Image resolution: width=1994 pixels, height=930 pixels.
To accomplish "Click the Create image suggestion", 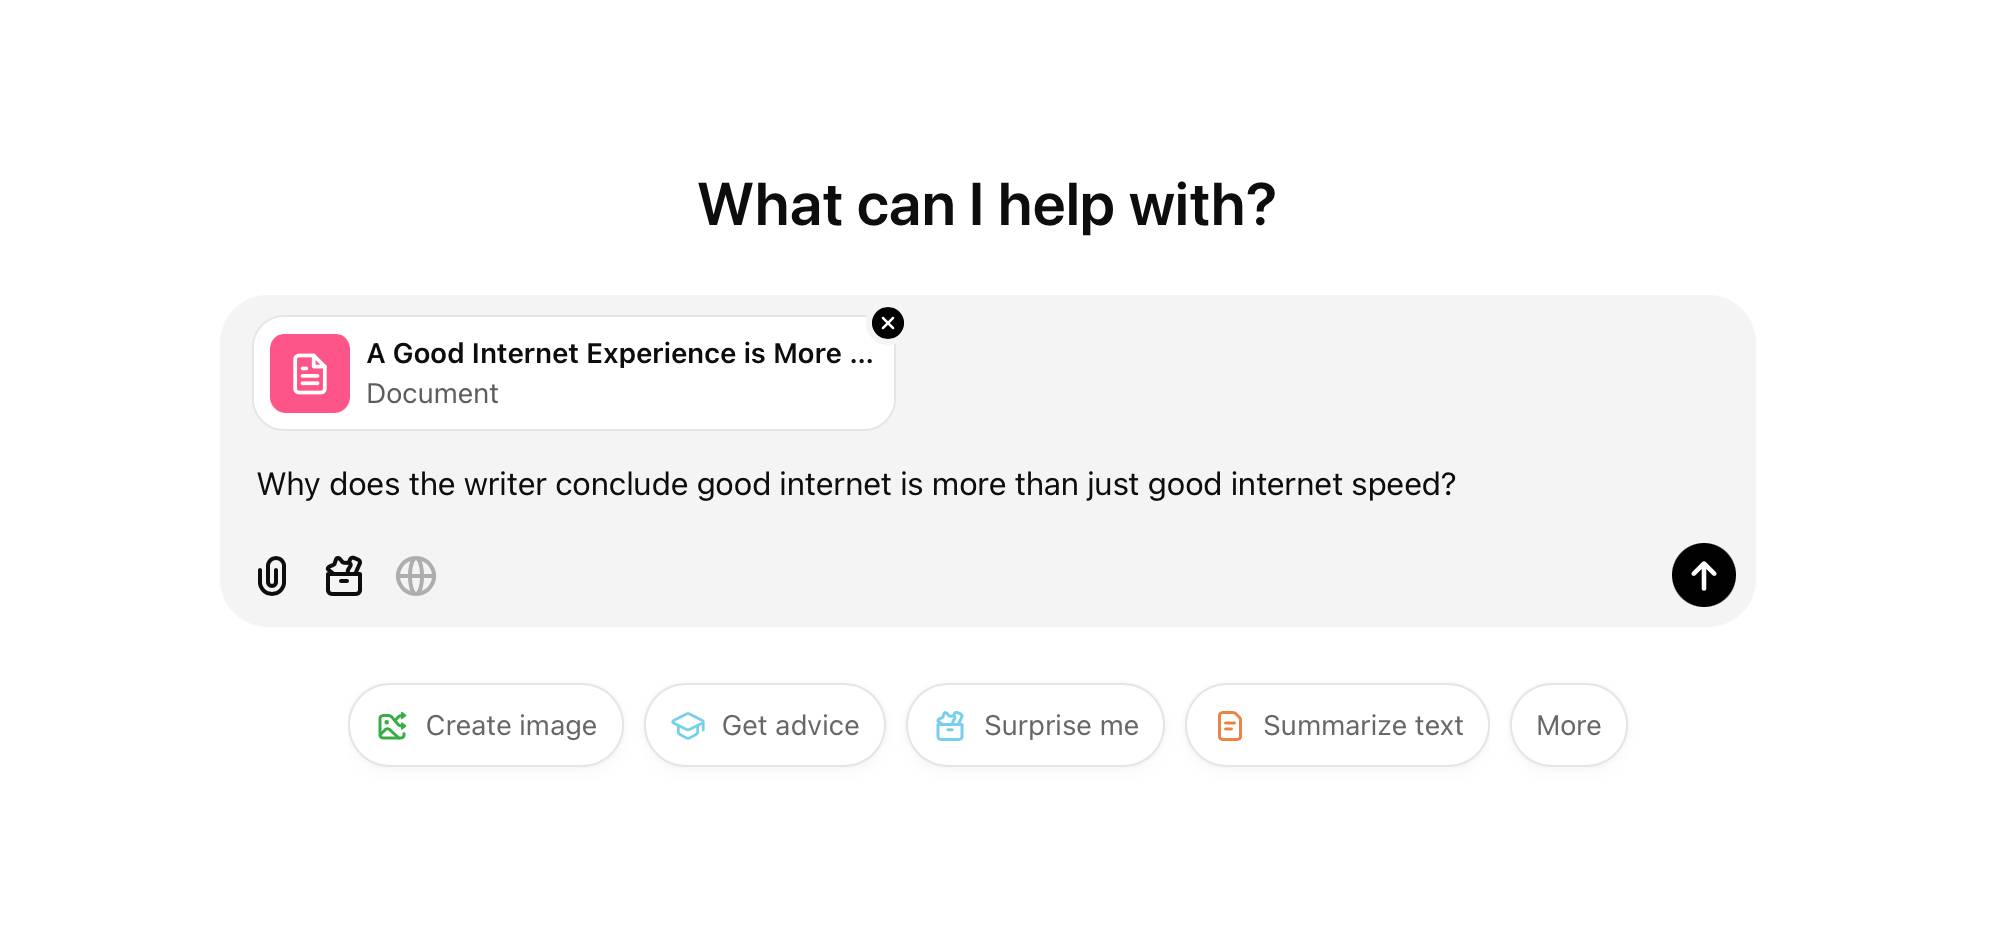I will pyautogui.click(x=486, y=725).
